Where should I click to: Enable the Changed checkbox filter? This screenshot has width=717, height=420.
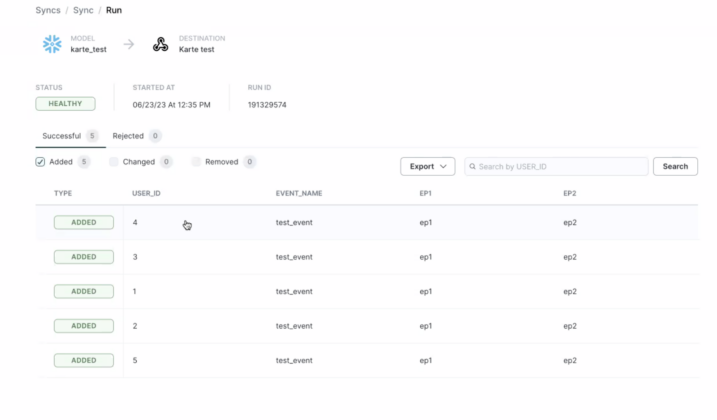[114, 162]
